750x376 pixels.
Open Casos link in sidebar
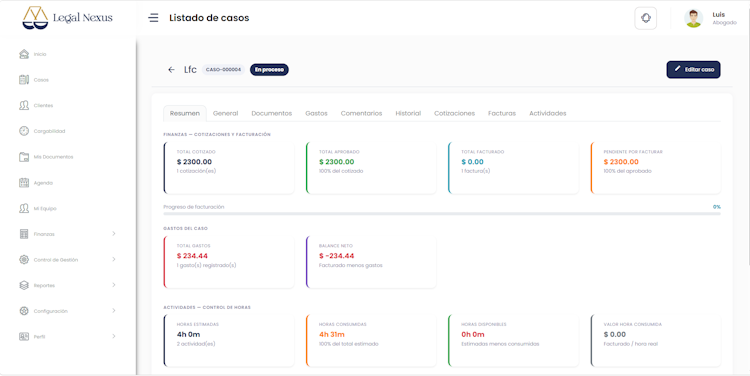point(41,80)
